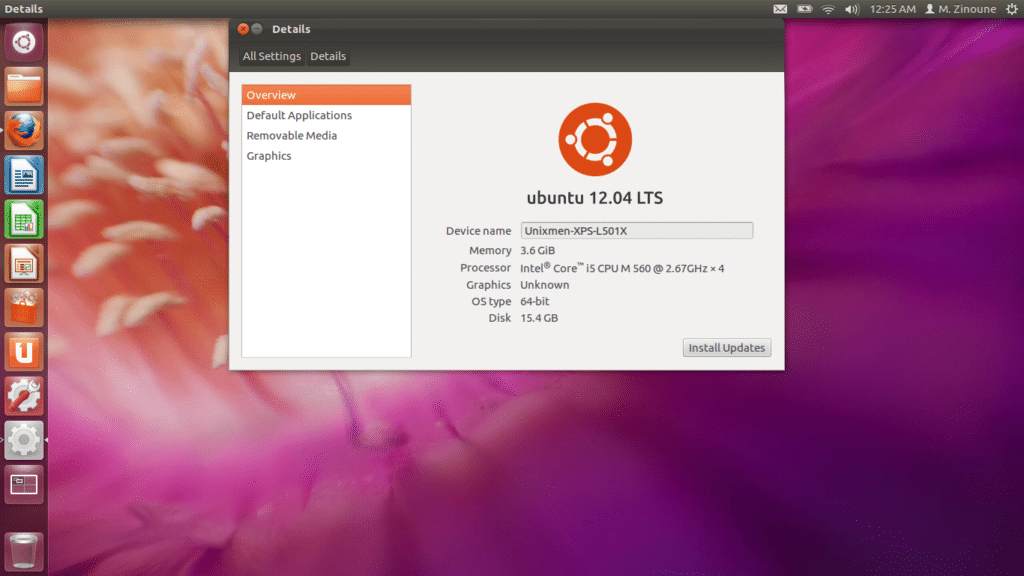Image resolution: width=1024 pixels, height=576 pixels.
Task: Switch to the All Settings tab
Action: (x=270, y=56)
